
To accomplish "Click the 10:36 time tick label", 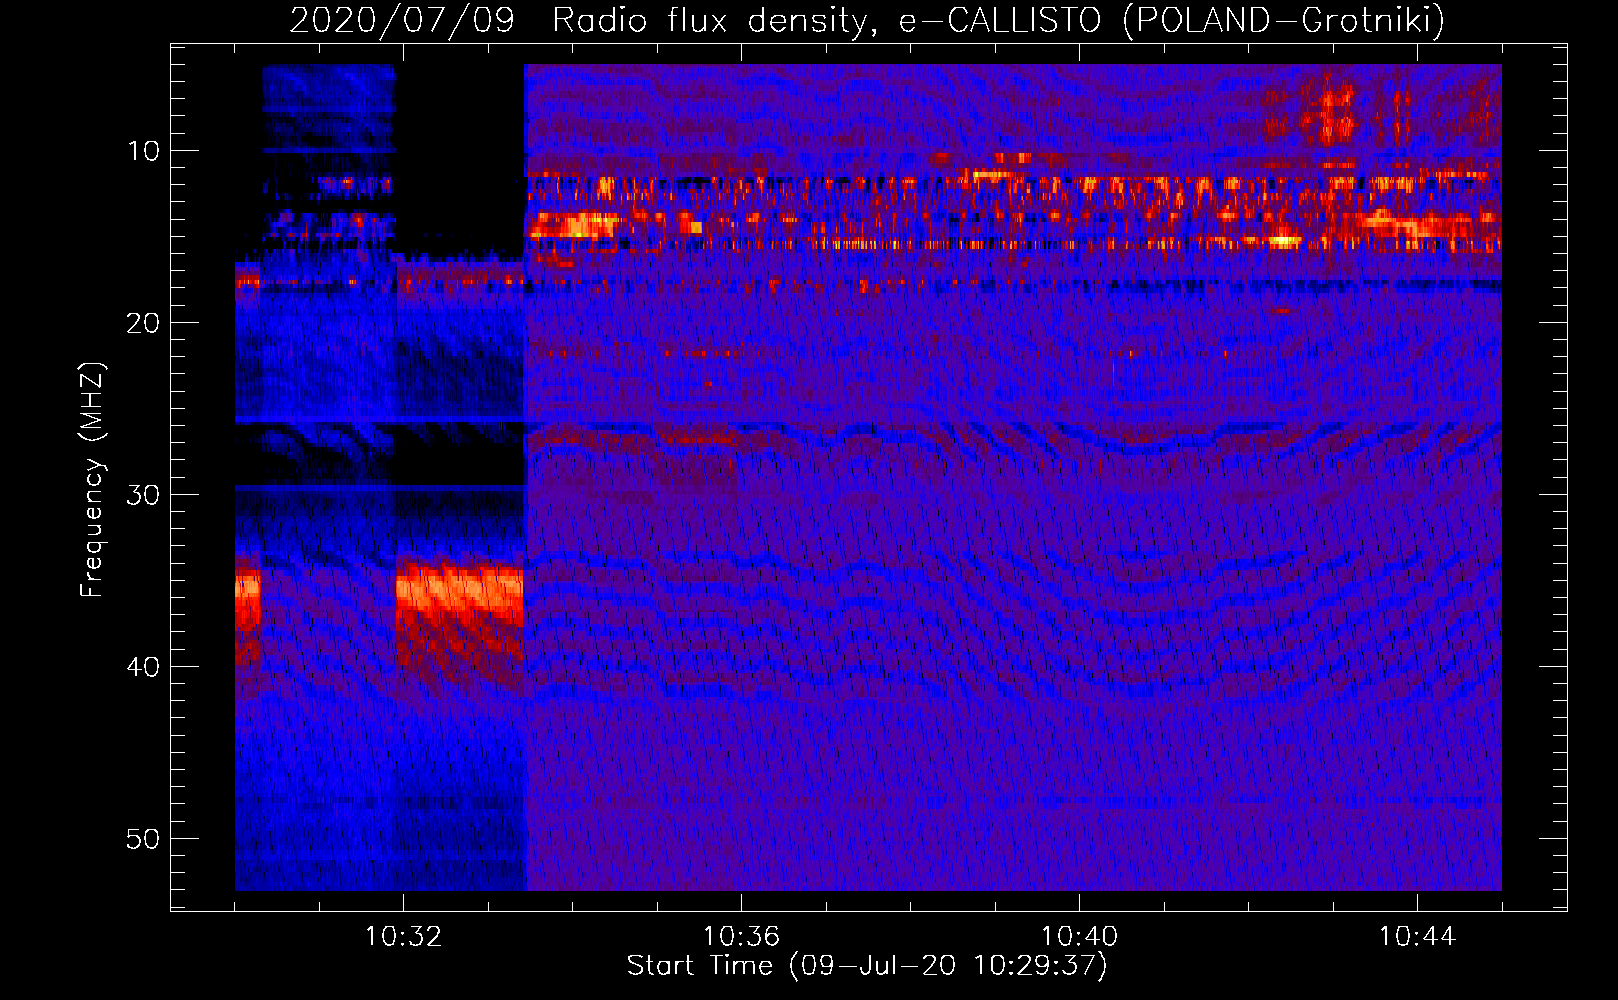I will pos(741,936).
